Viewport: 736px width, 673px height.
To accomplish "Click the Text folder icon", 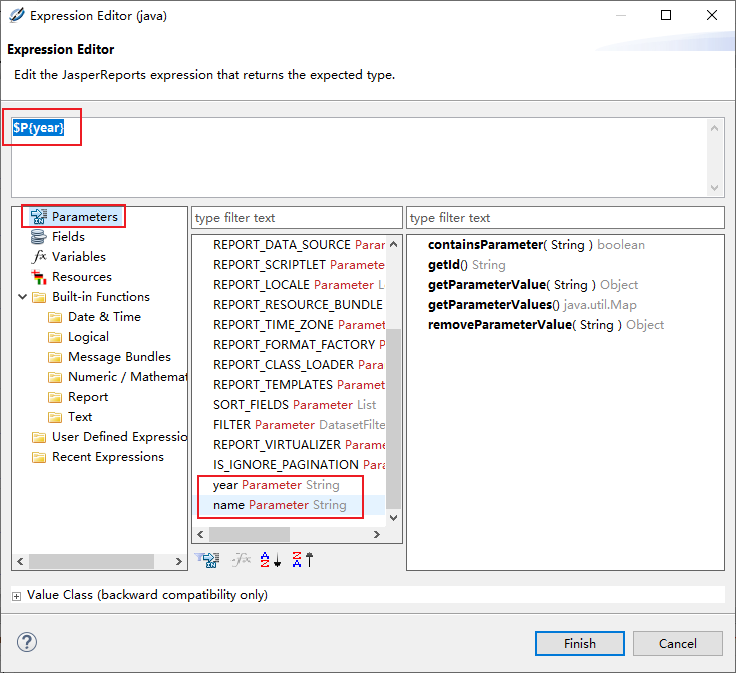I will (55, 417).
